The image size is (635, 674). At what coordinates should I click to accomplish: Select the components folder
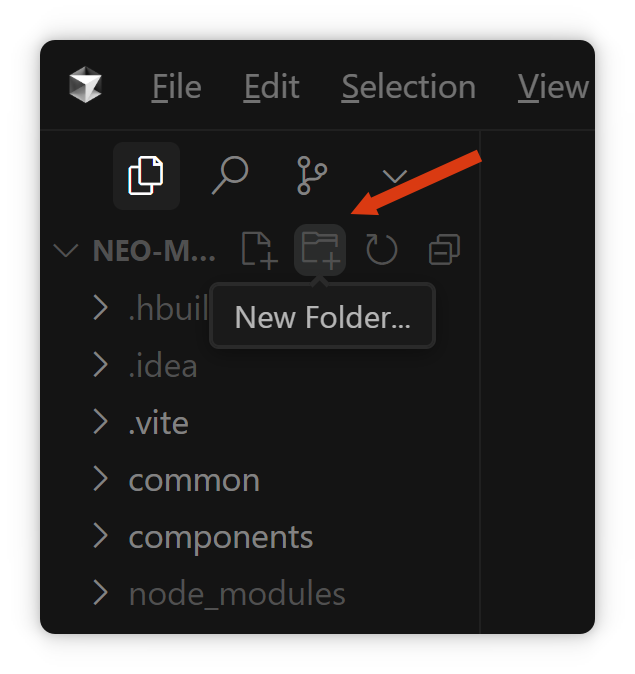221,537
